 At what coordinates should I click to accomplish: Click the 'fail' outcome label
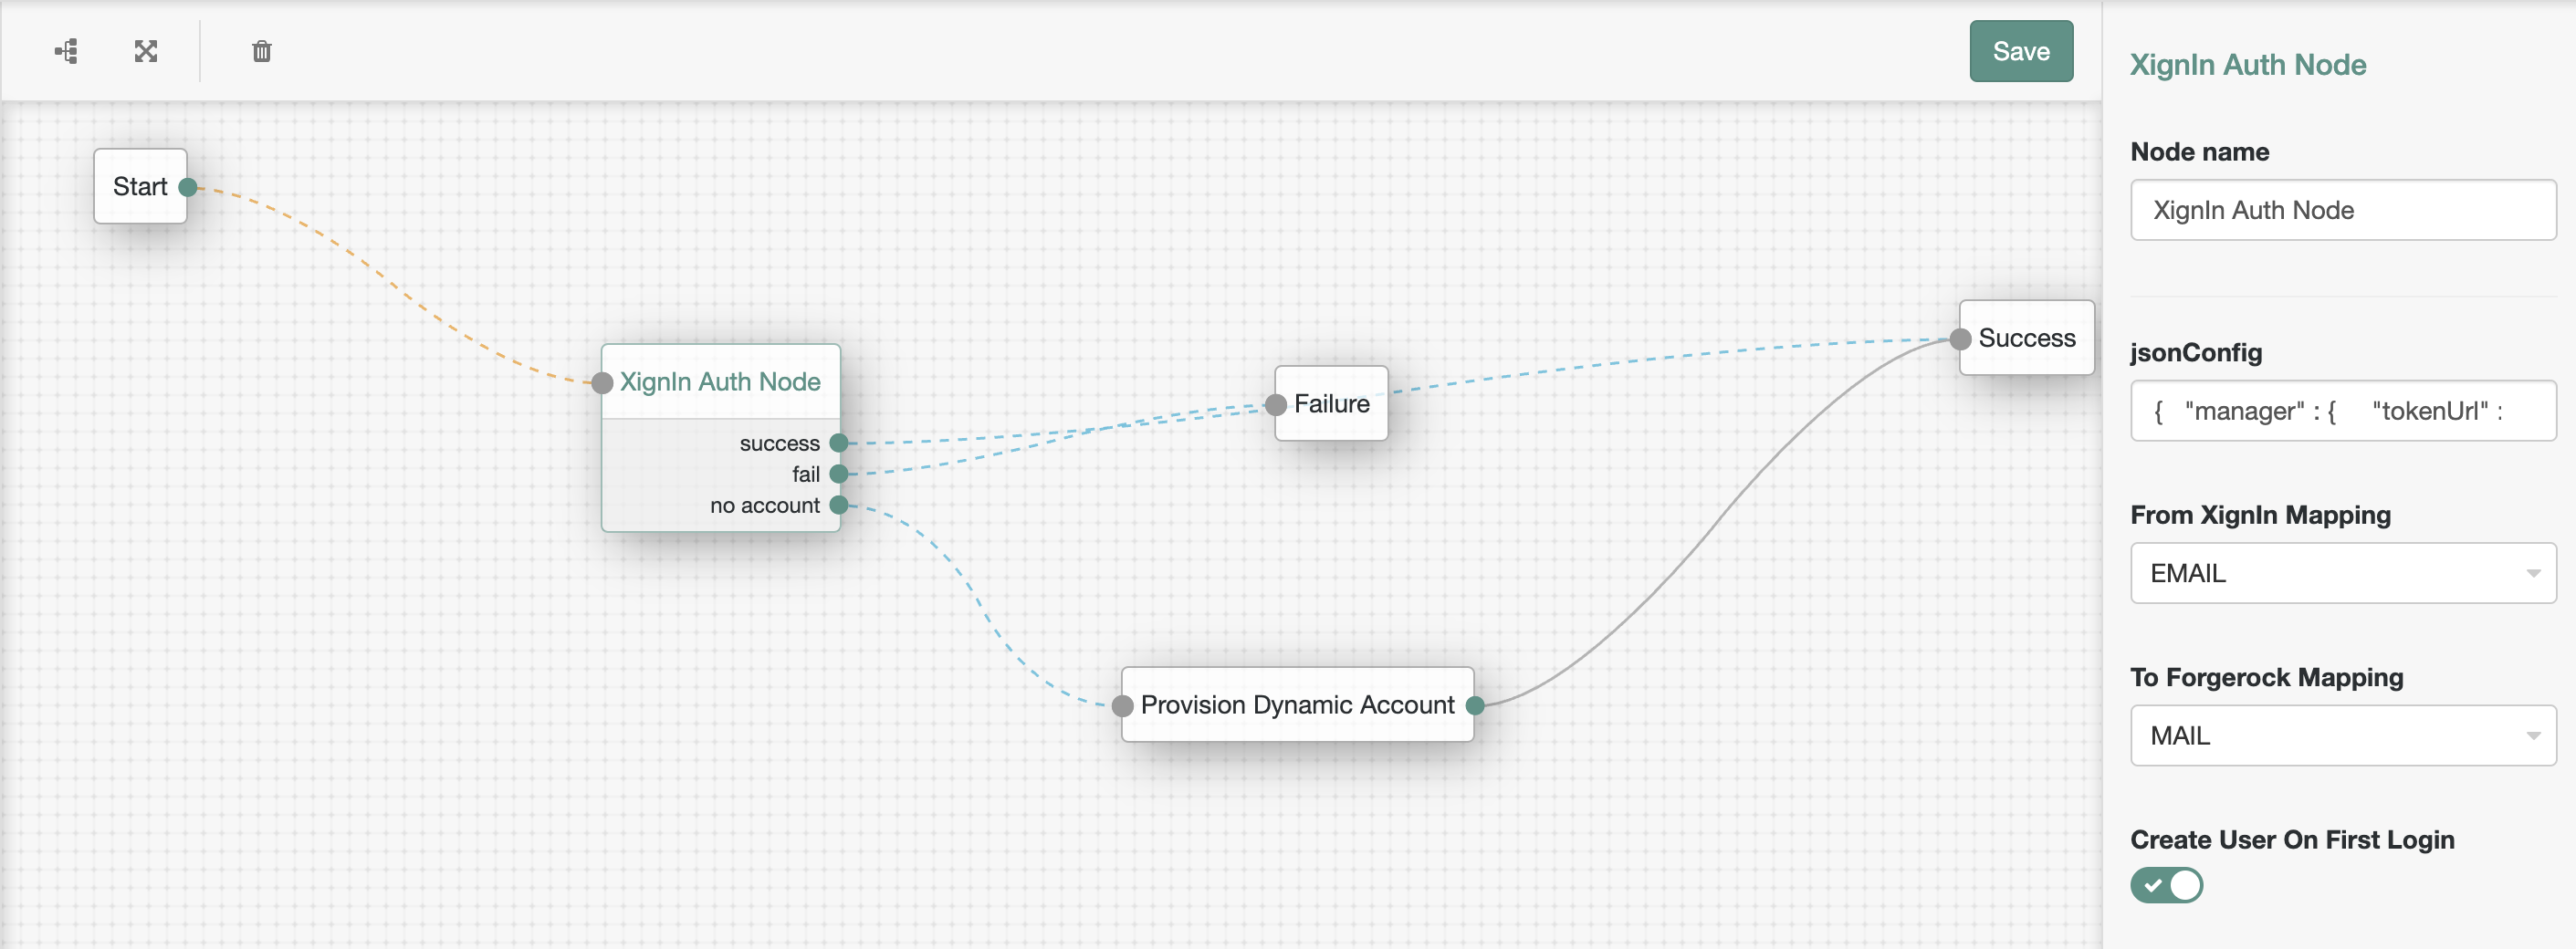[x=805, y=474]
